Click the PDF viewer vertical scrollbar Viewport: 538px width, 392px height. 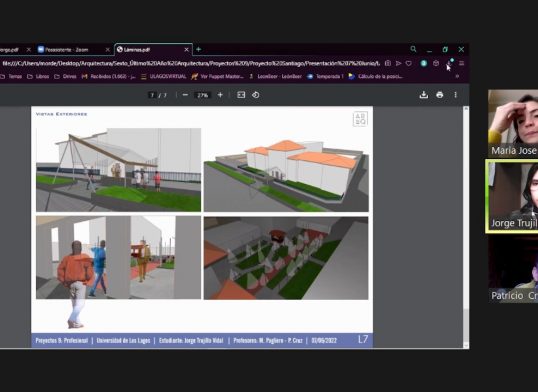[466, 227]
